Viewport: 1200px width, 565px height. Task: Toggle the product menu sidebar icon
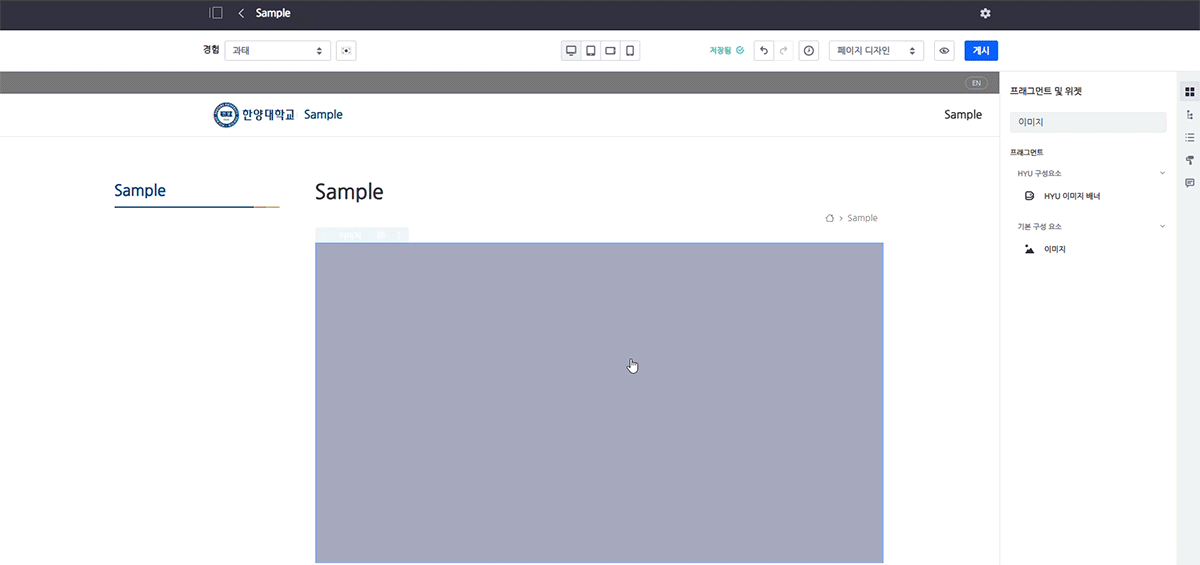(x=216, y=13)
